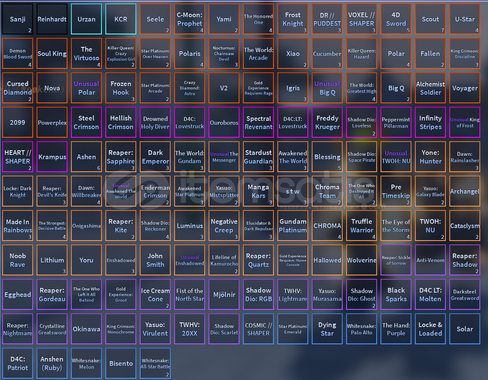Image resolution: width=488 pixels, height=380 pixels.
Task: Choose the Locke & Loaded item
Action: tap(430, 329)
